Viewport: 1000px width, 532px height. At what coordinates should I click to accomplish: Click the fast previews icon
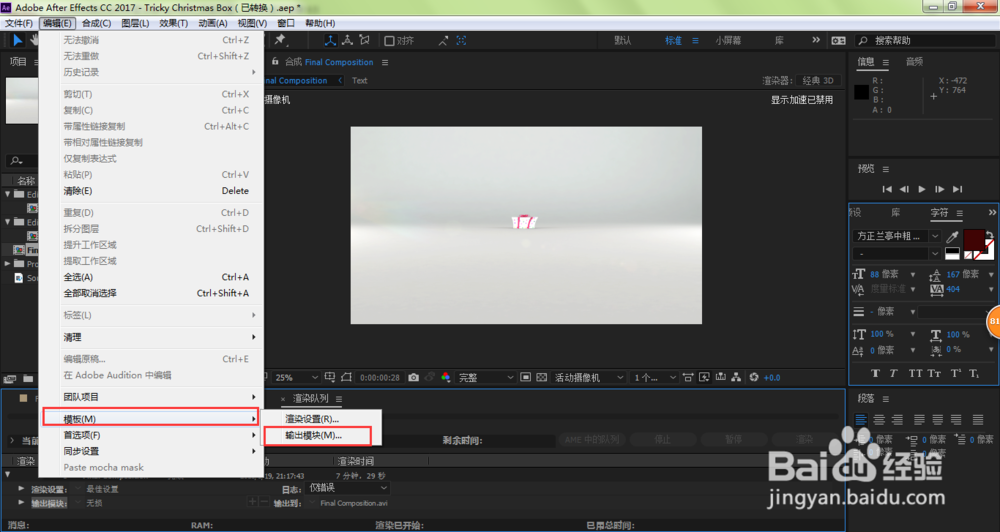[x=704, y=378]
